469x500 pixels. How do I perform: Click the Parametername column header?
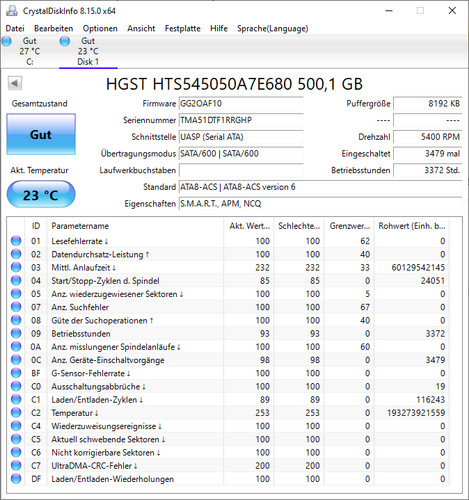[135, 226]
